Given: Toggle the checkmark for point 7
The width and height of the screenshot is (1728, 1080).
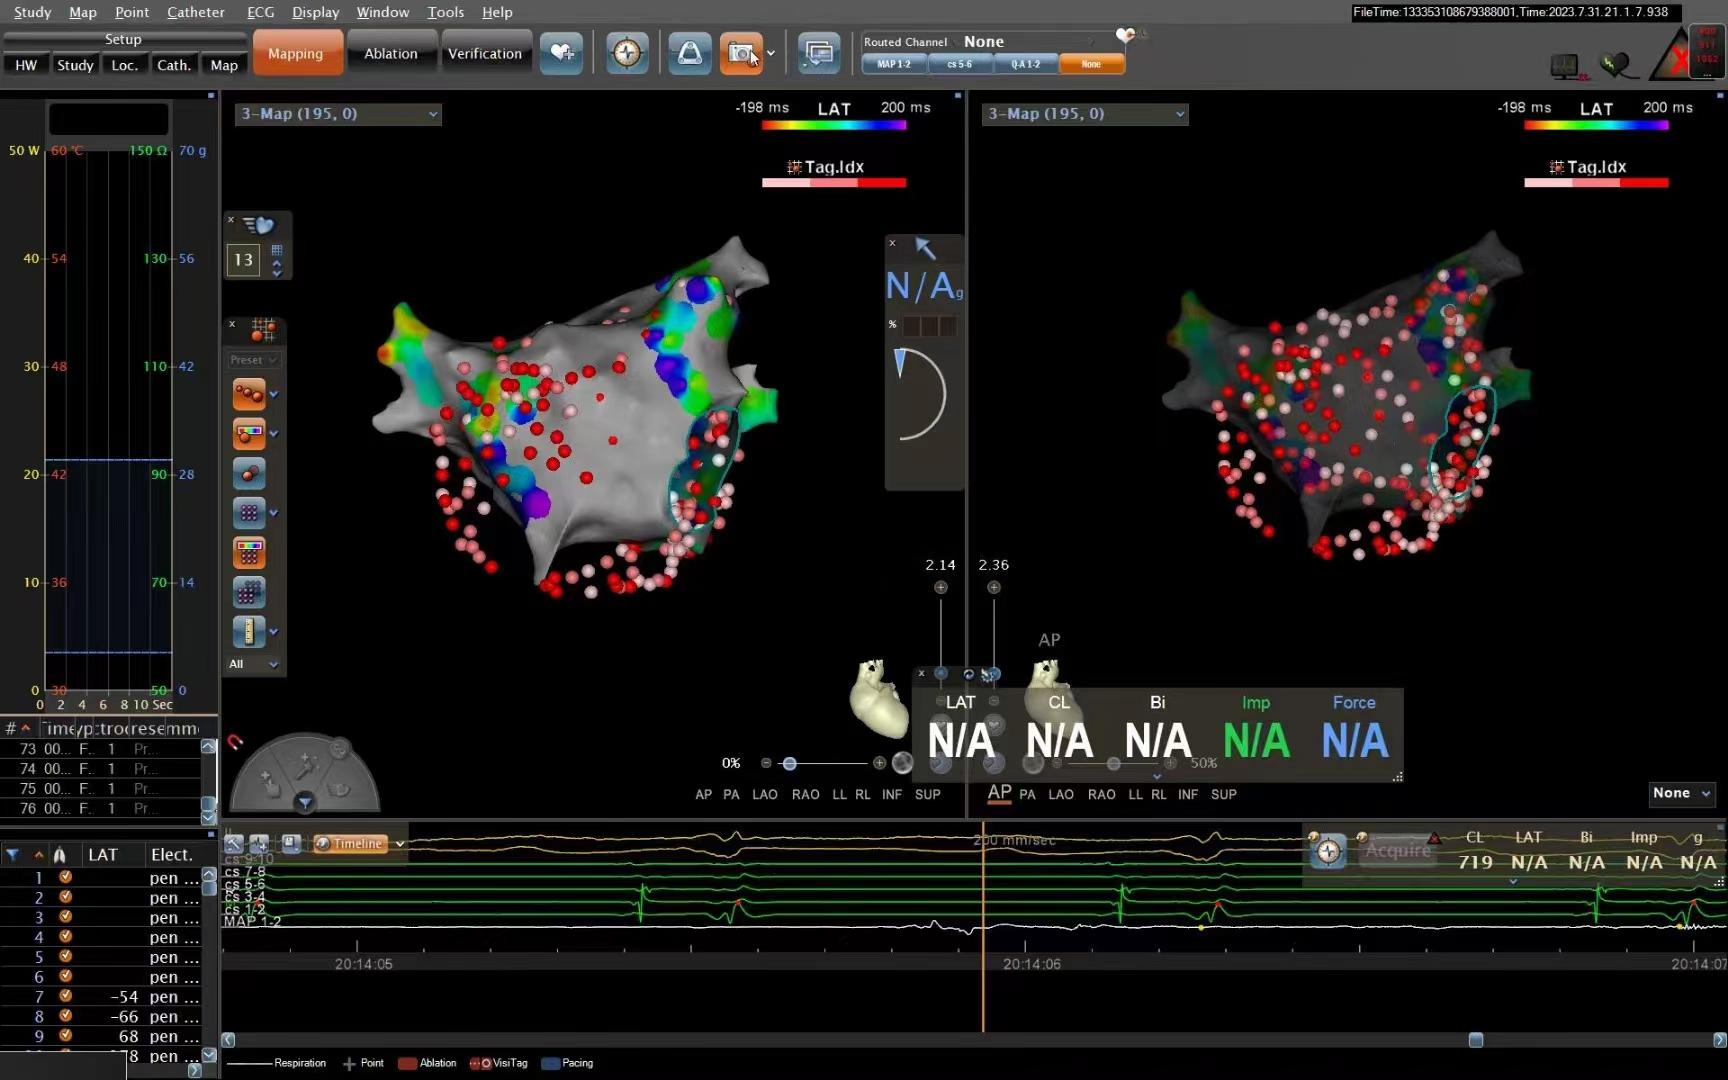Looking at the screenshot, I should click(65, 996).
